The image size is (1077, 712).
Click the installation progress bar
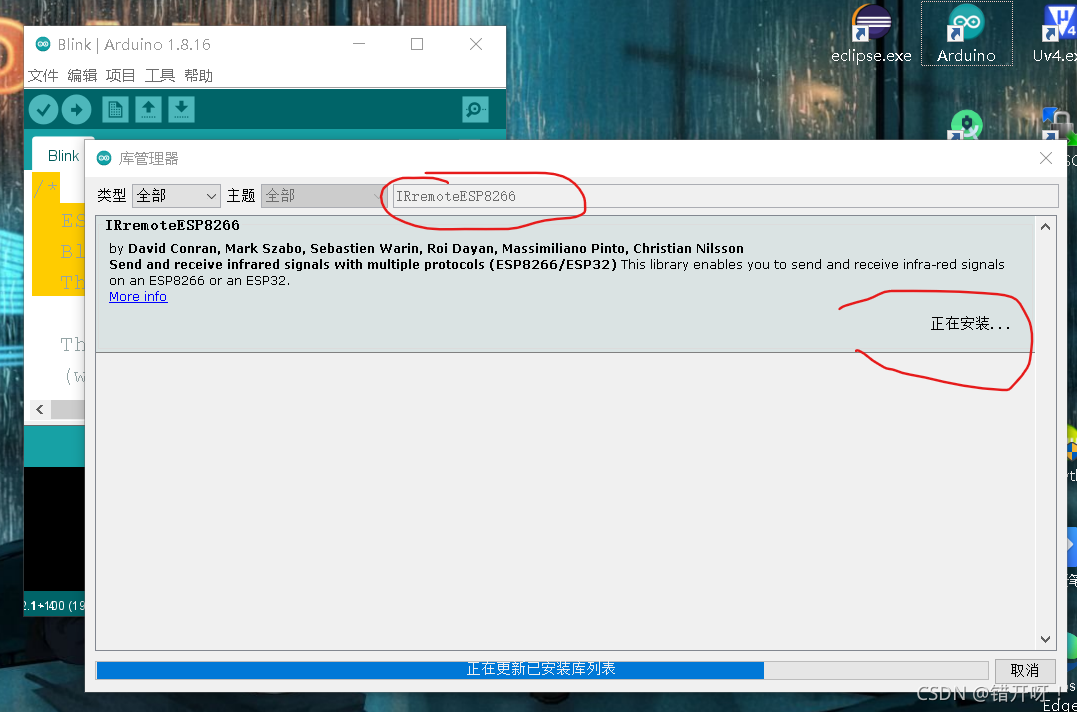coord(542,670)
